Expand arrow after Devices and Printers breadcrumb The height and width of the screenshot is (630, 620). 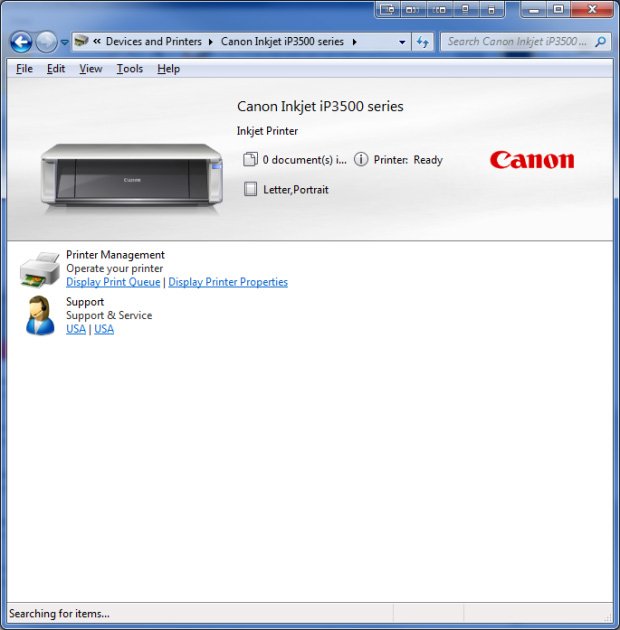[x=211, y=42]
